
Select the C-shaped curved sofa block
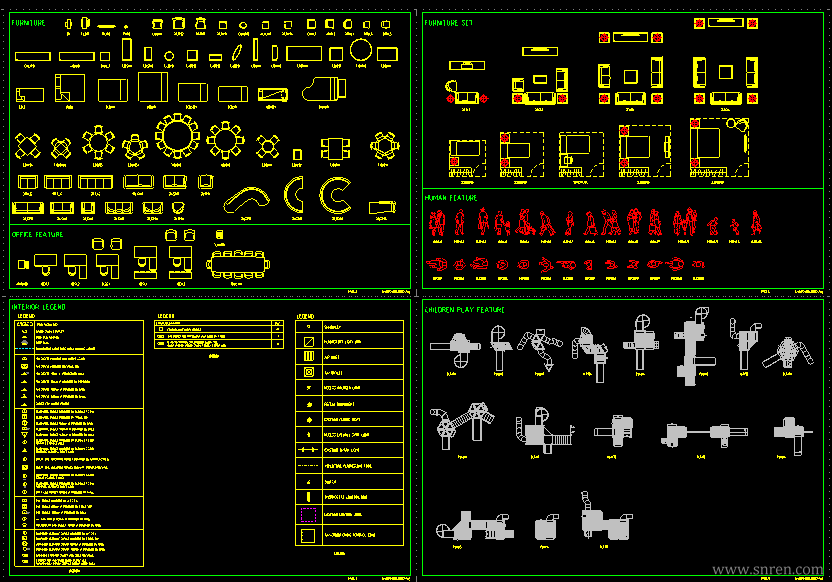(335, 195)
